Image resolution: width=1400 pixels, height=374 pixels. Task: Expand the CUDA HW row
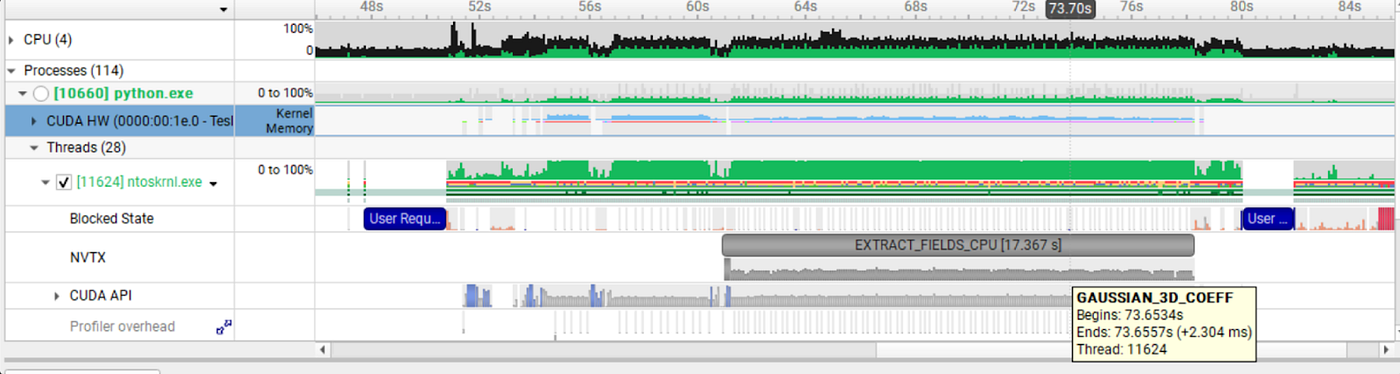click(35, 121)
